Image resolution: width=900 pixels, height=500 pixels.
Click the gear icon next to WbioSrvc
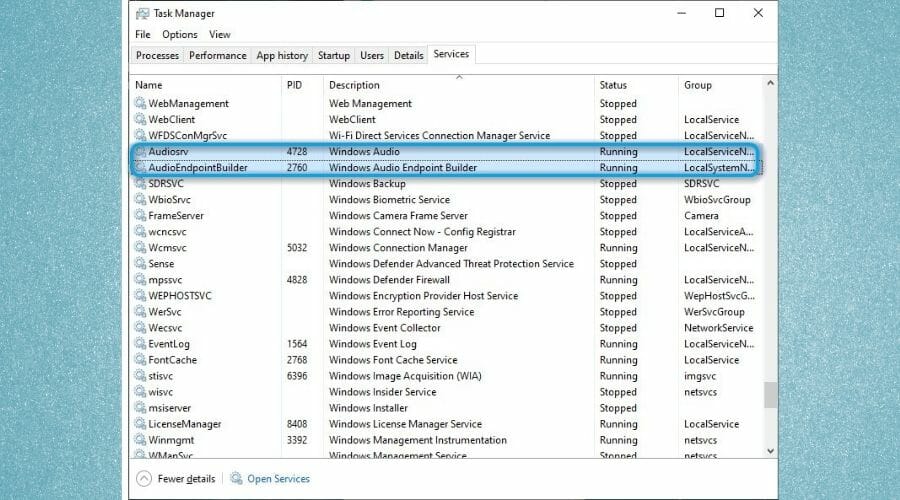click(x=140, y=200)
